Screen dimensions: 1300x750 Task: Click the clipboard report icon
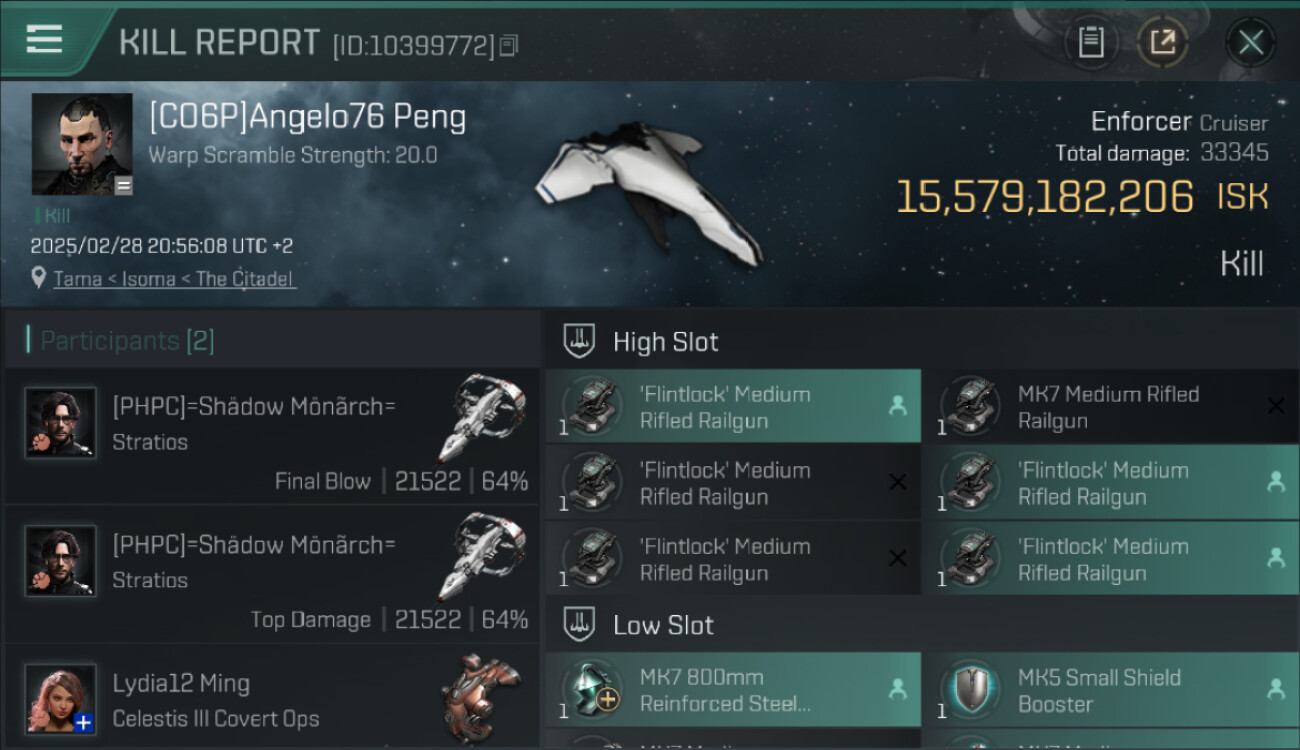pos(1090,42)
